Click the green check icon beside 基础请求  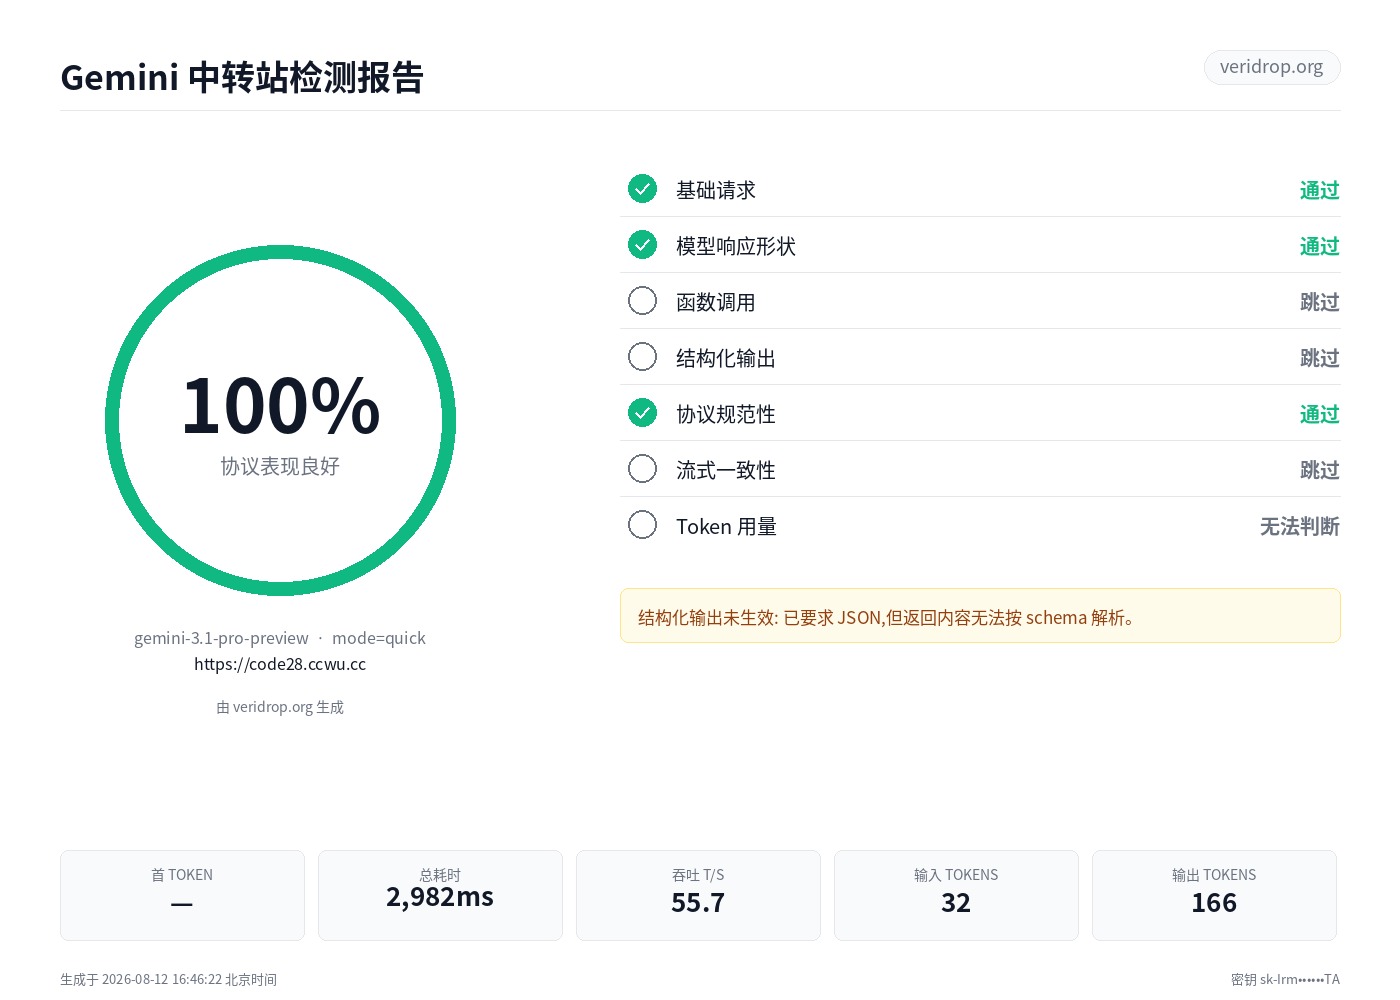point(642,189)
